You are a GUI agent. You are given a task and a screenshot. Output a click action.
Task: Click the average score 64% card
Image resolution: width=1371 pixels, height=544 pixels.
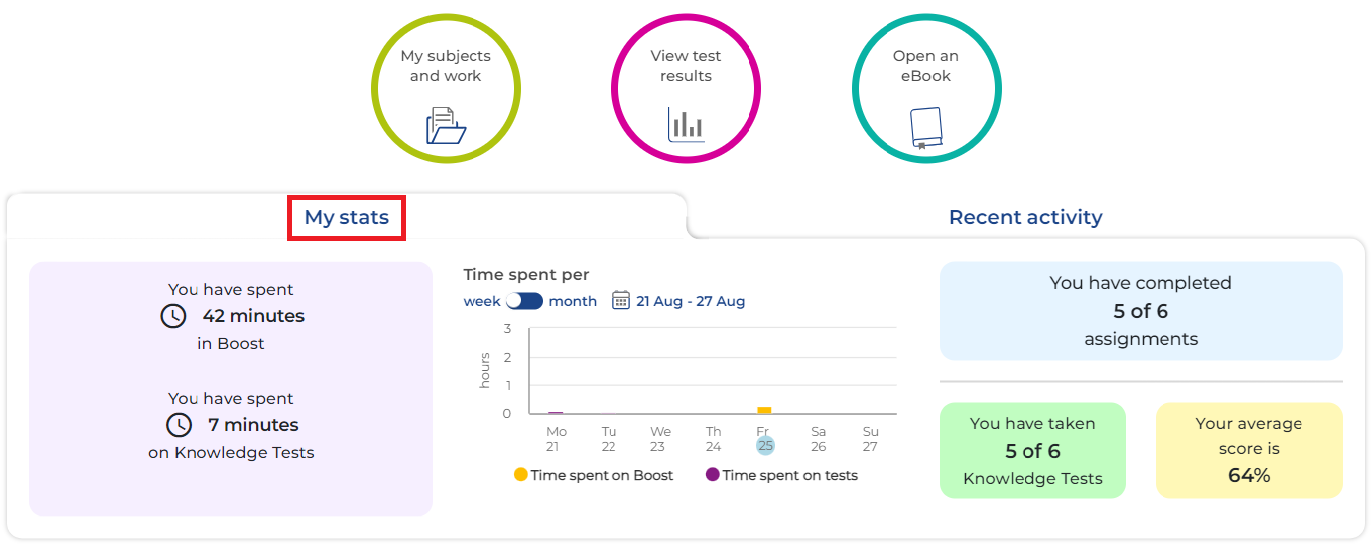(x=1249, y=450)
